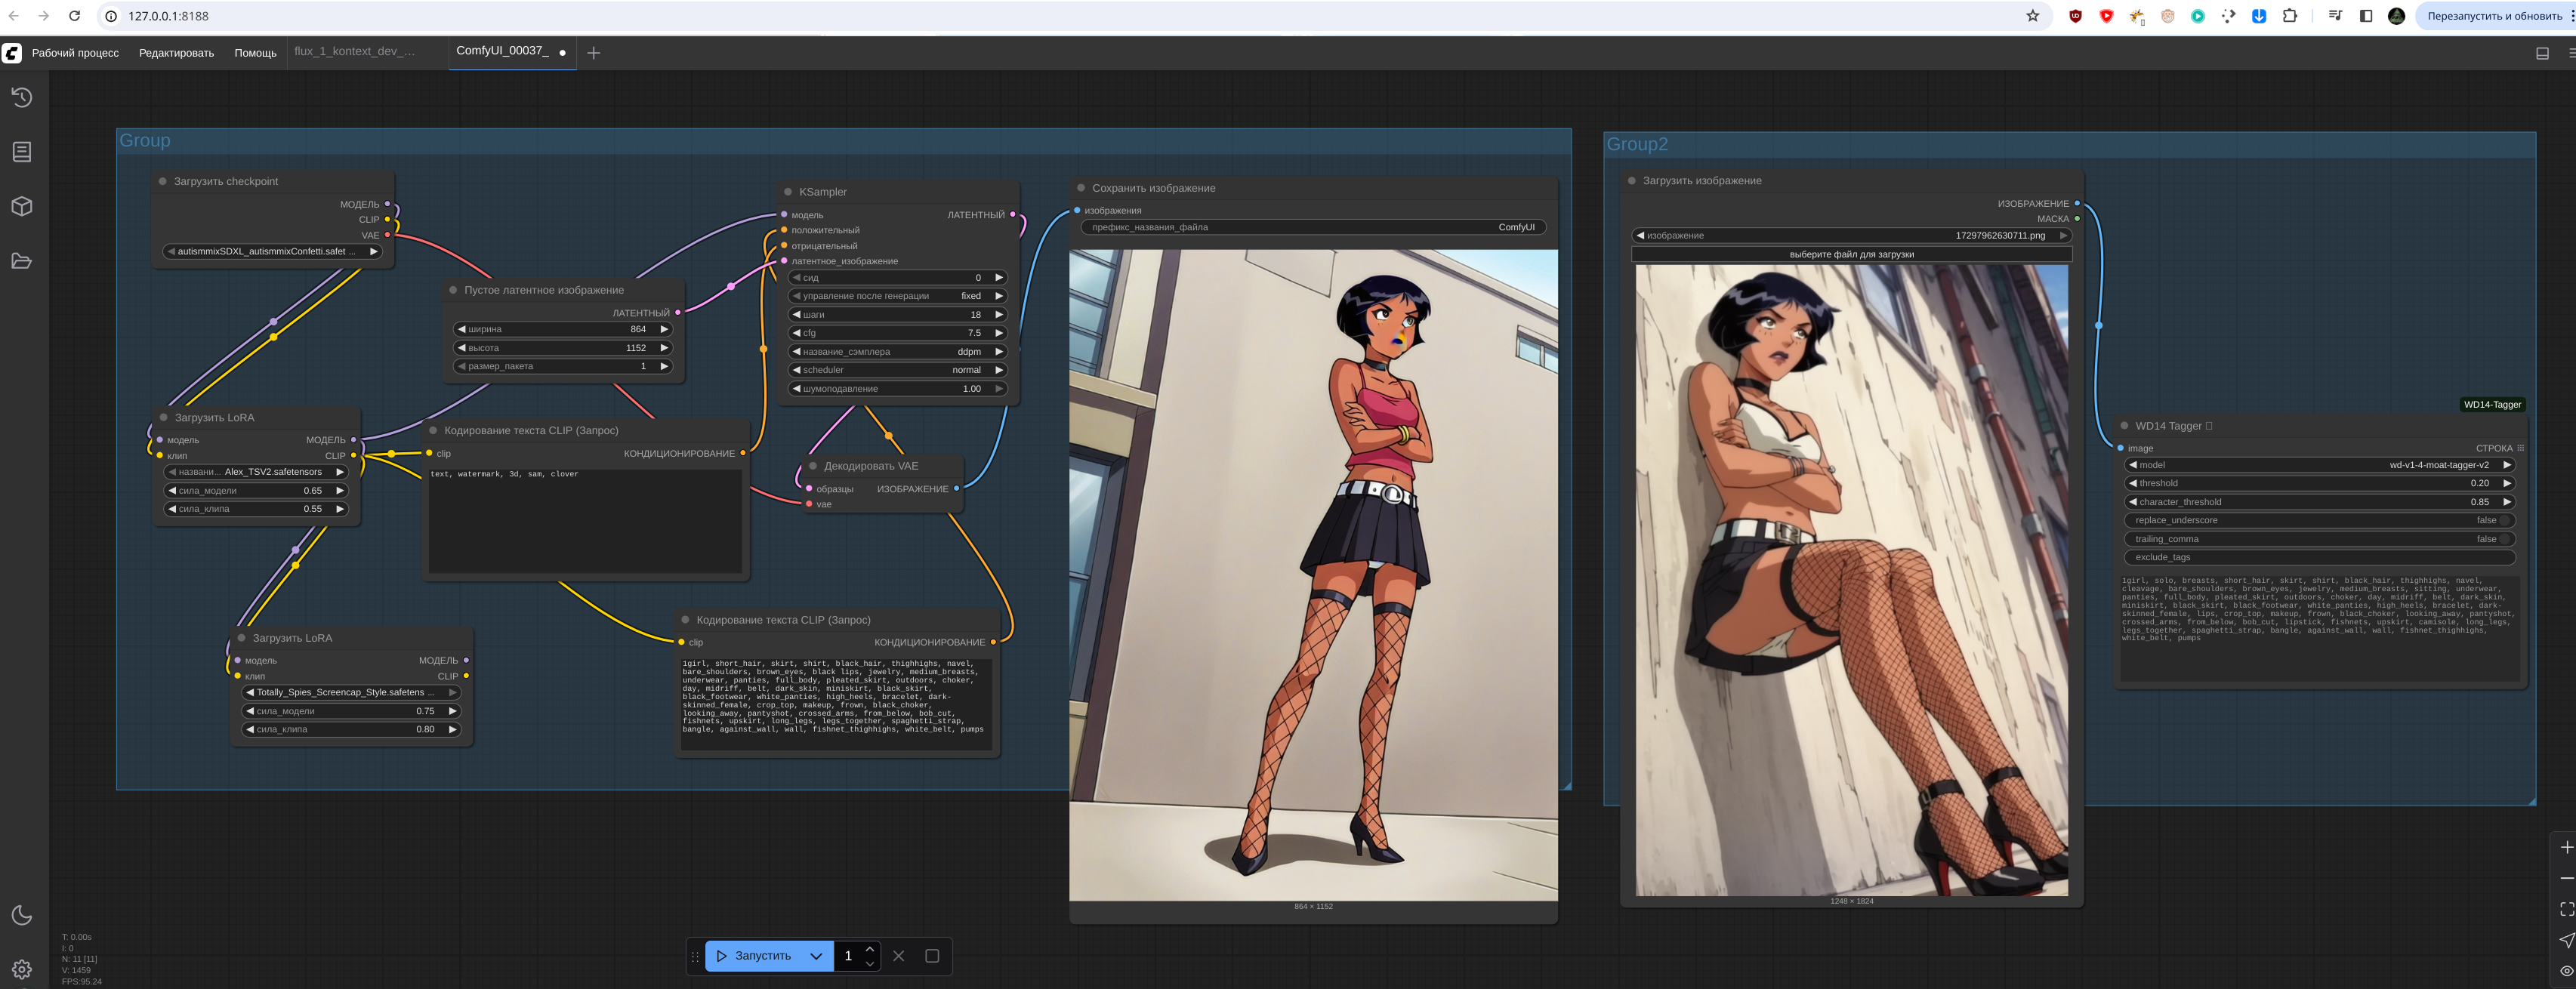Switch to ComfyUI_00037_ workflow tab
The image size is (2576, 989).
(x=502, y=51)
